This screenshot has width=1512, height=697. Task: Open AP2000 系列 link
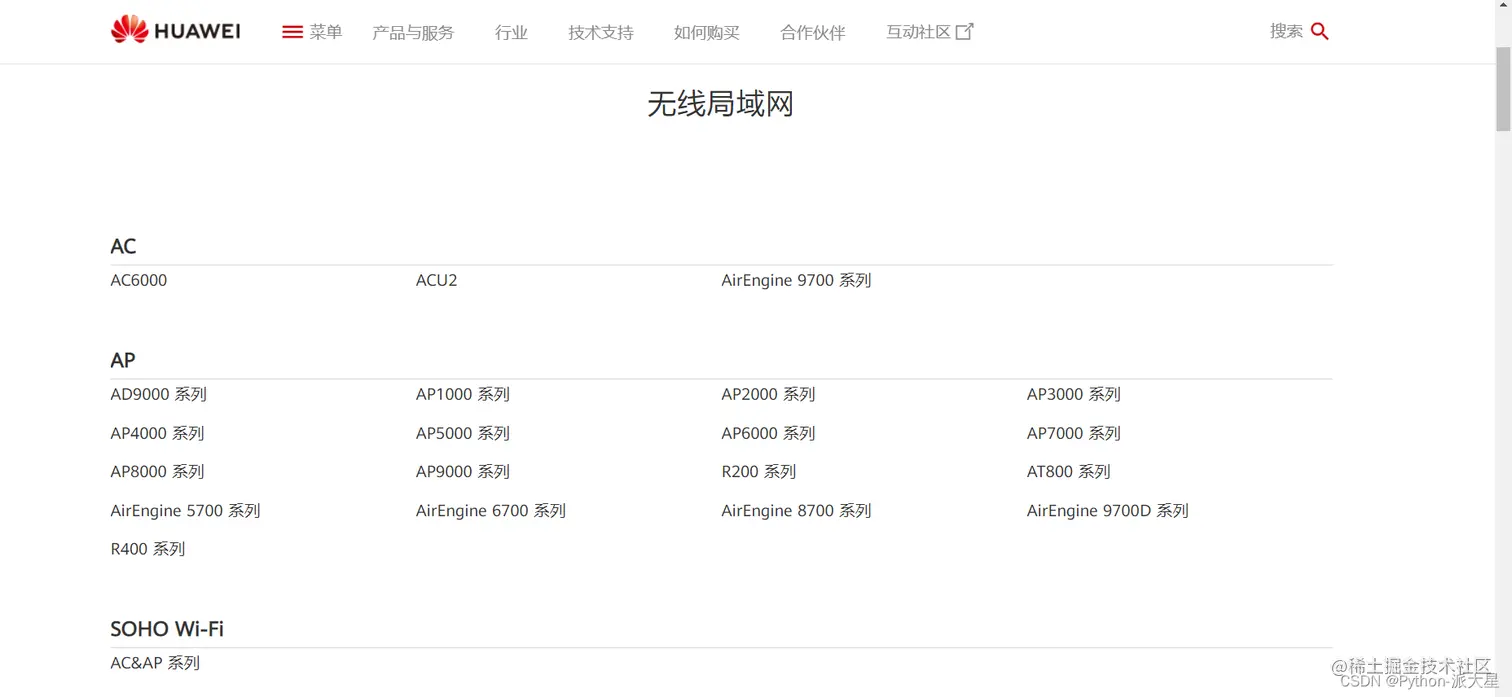pyautogui.click(x=768, y=394)
